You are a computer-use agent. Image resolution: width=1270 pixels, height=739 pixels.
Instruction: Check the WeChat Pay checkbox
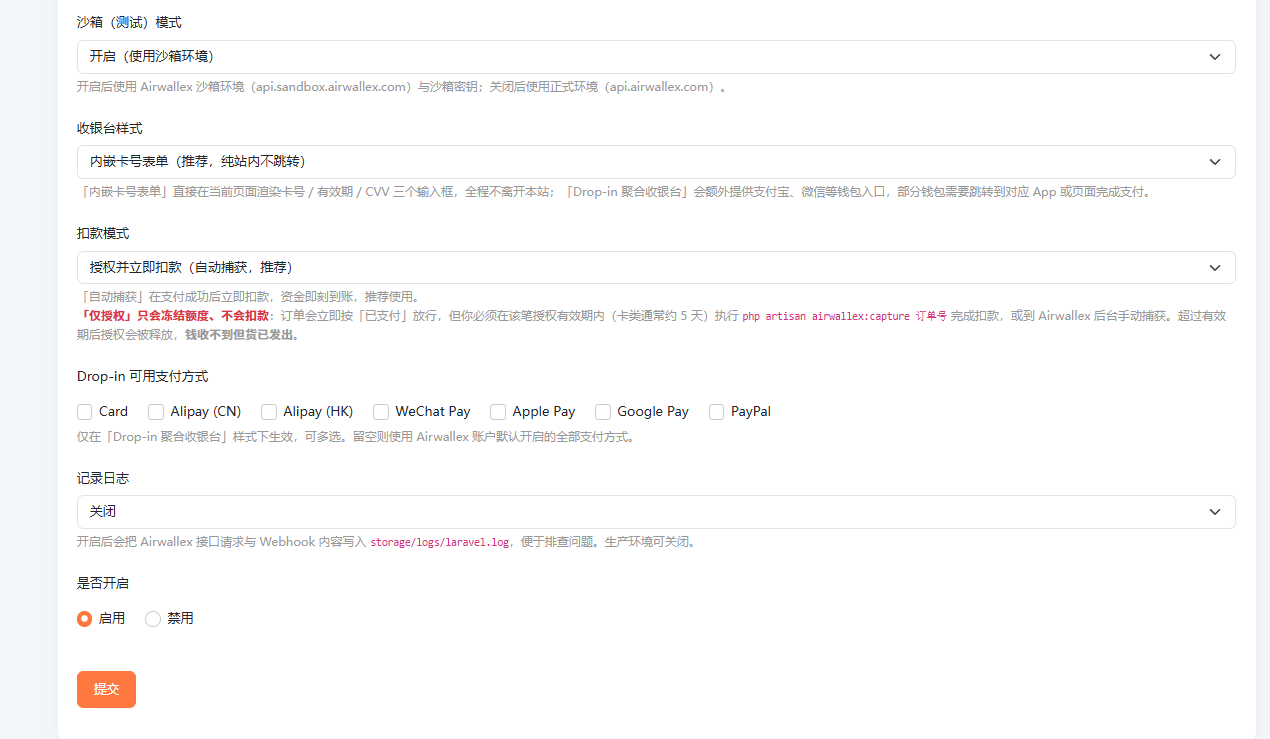[x=381, y=412]
